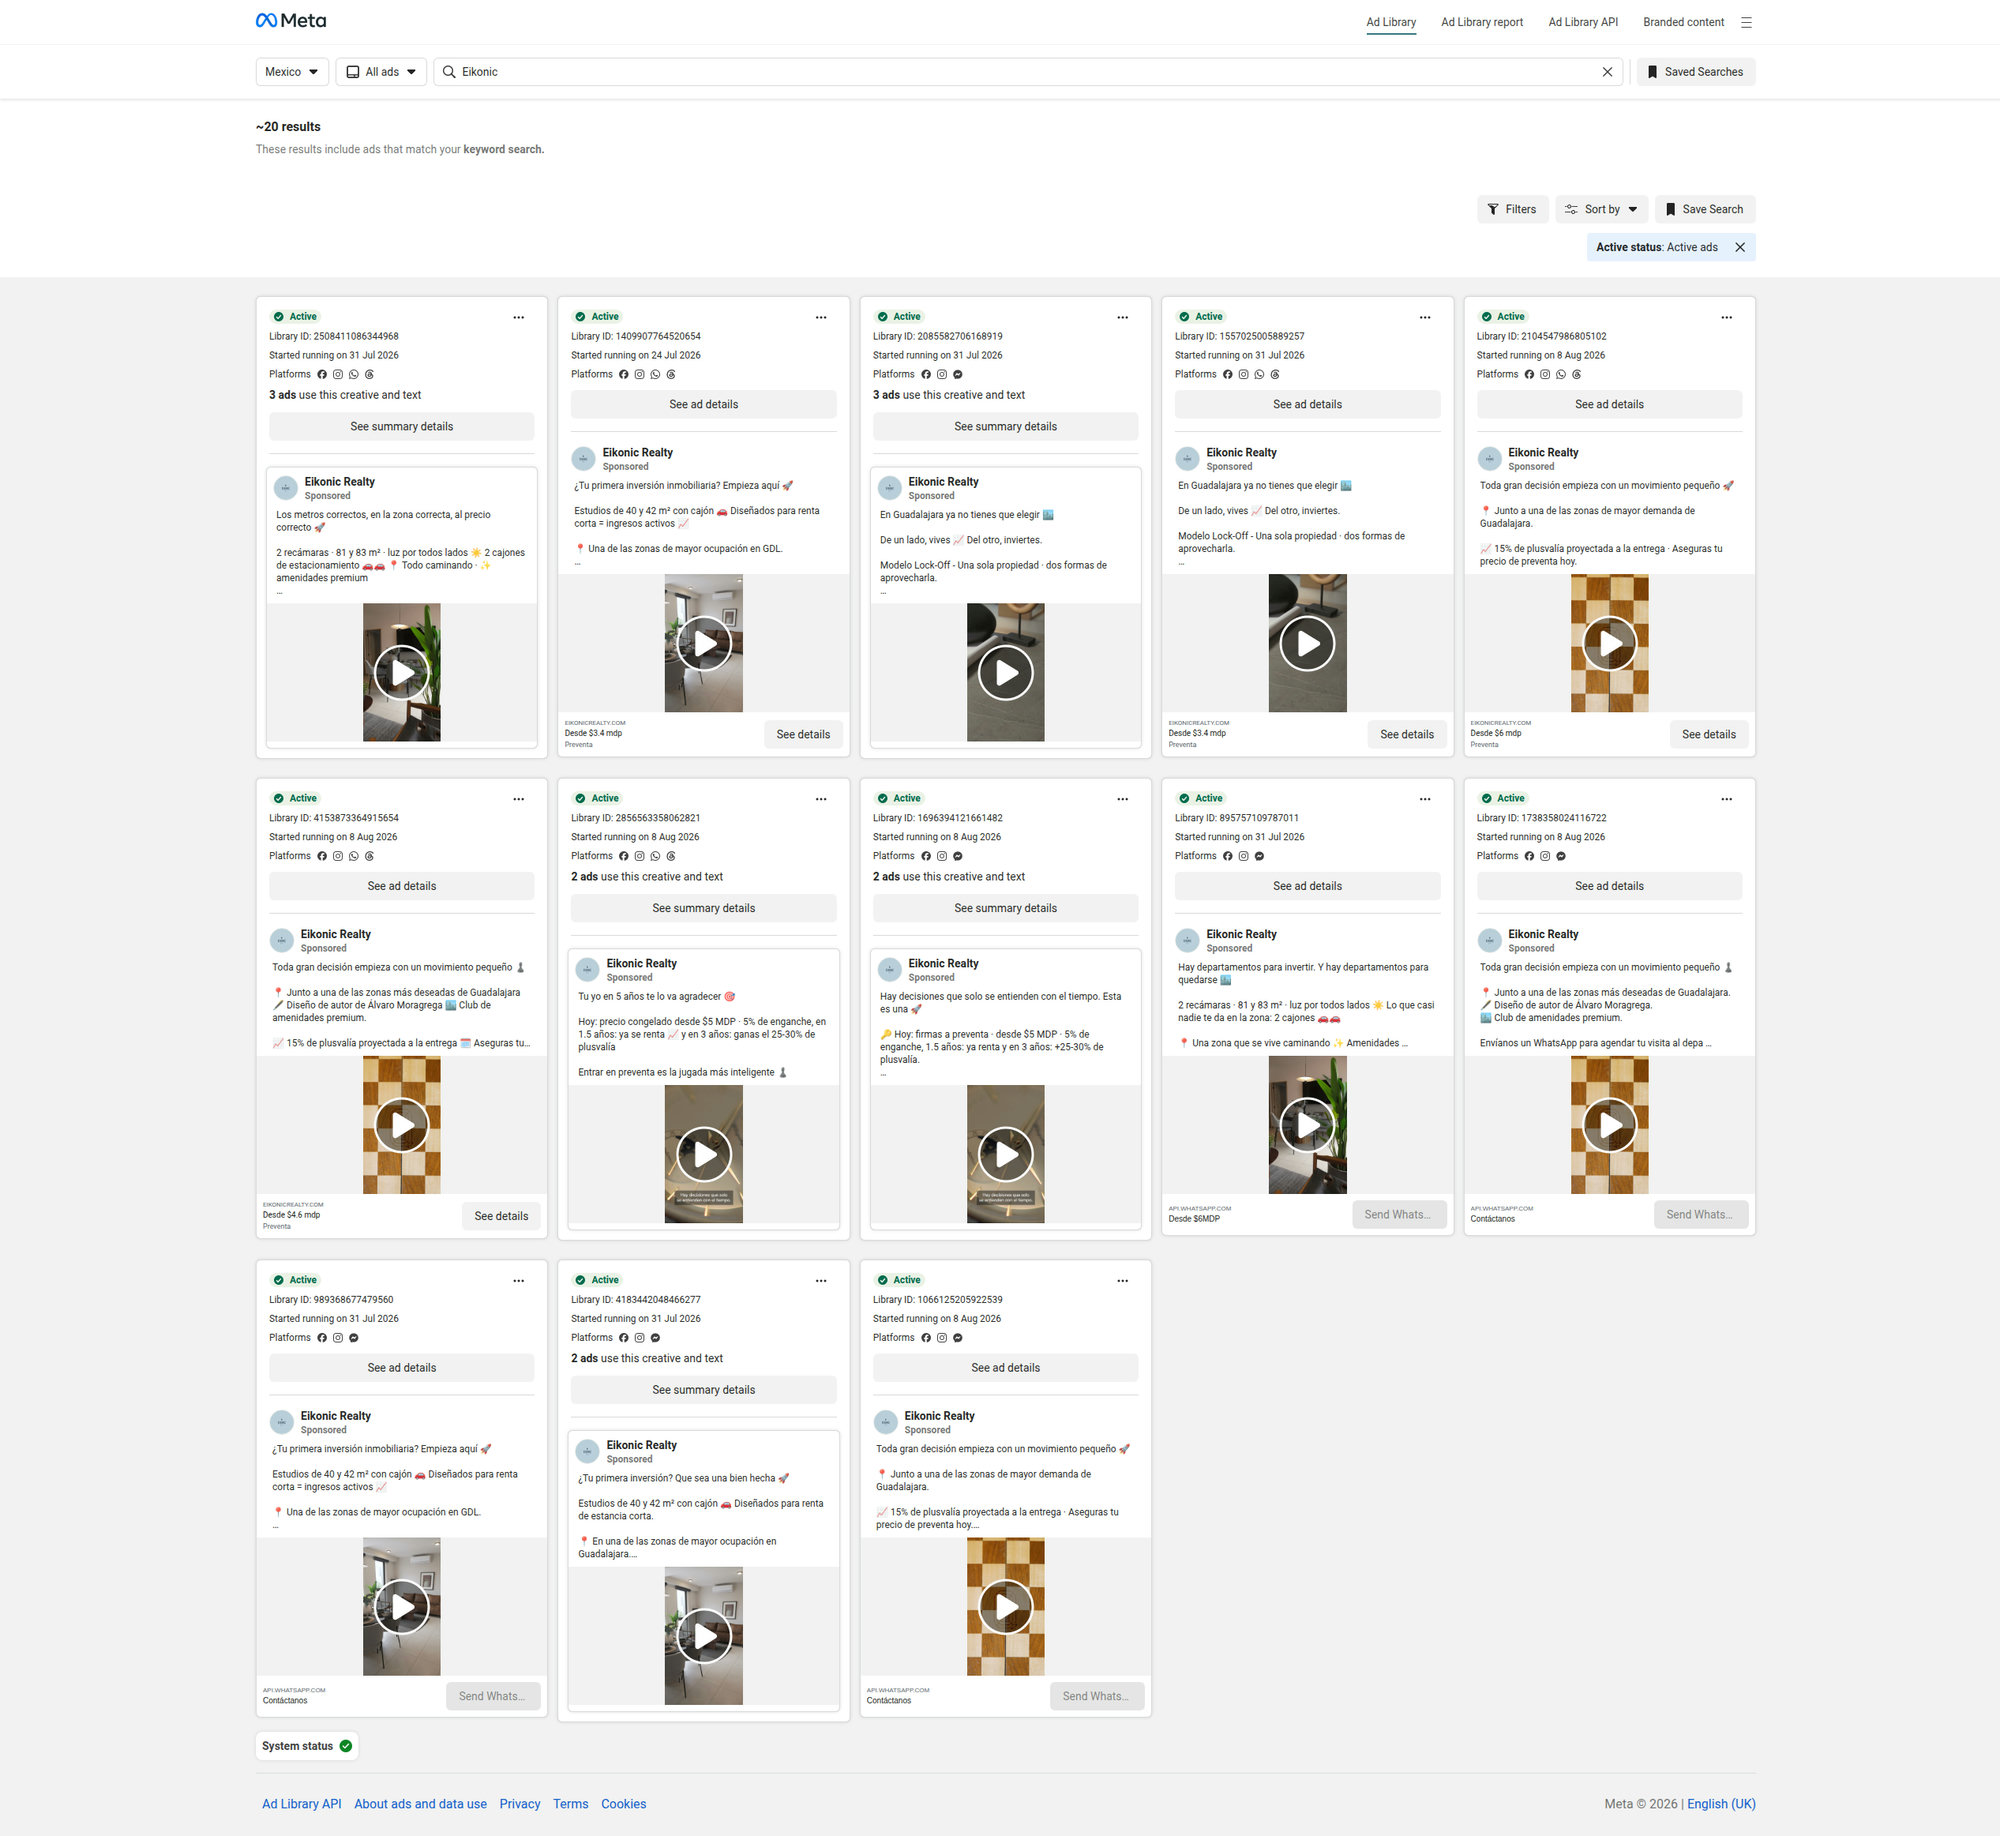See ad details for ad 1557025005889257
Screen dimensions: 2000x1836
click(1308, 405)
